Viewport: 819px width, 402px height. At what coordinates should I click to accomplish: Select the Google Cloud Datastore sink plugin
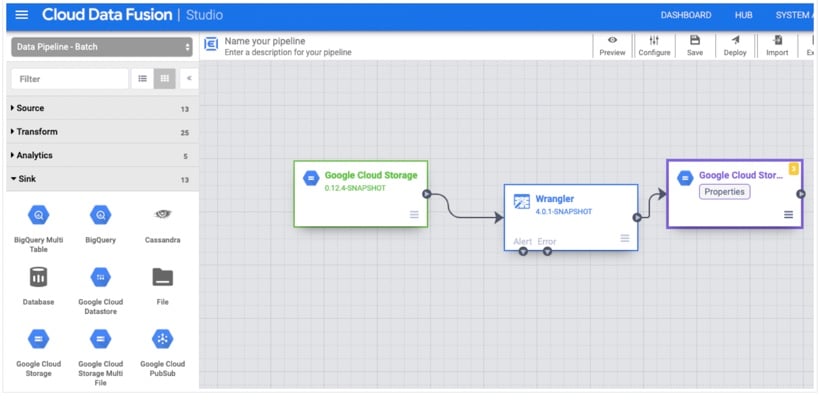(x=100, y=277)
